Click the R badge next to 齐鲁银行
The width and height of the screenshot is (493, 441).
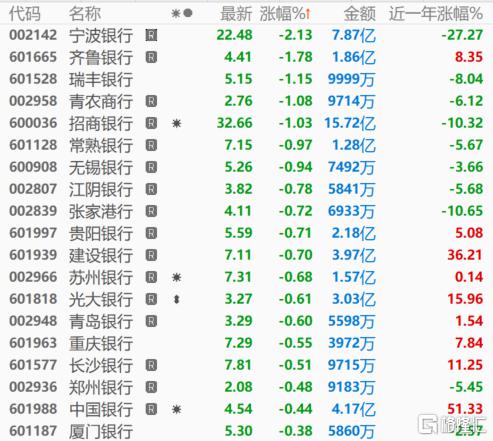tap(151, 57)
